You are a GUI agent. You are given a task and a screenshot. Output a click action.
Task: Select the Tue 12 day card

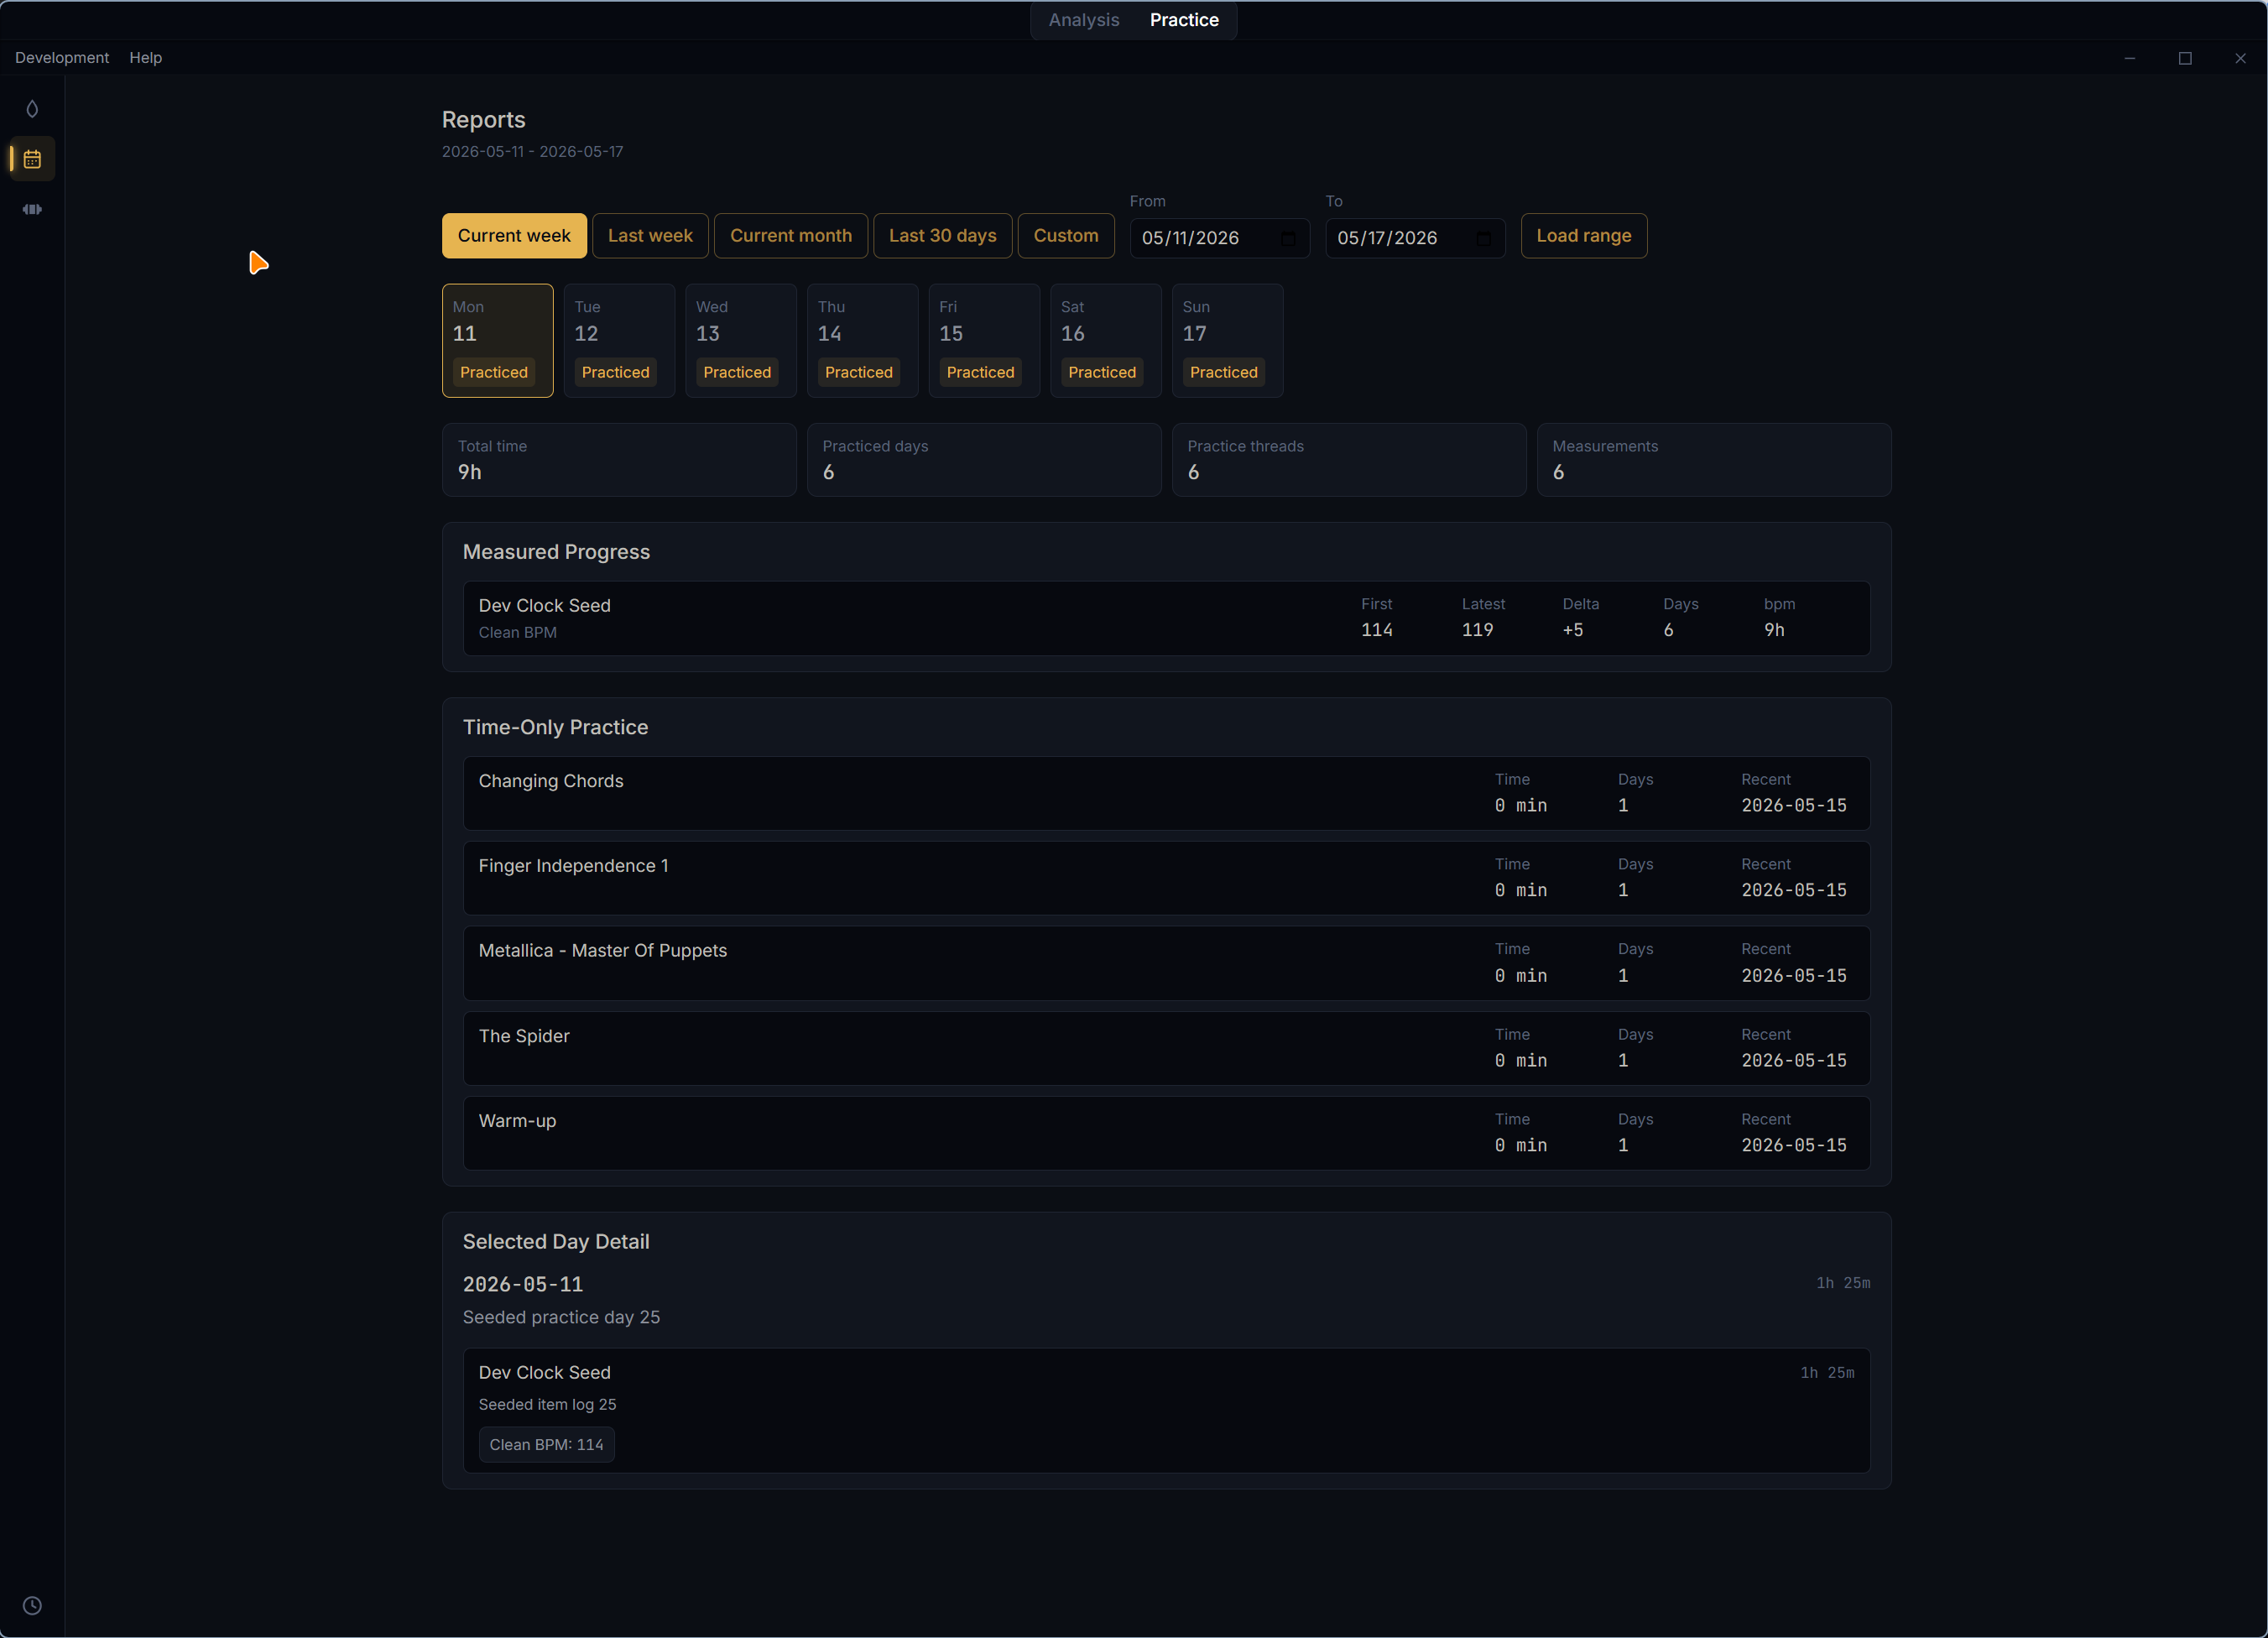(619, 341)
